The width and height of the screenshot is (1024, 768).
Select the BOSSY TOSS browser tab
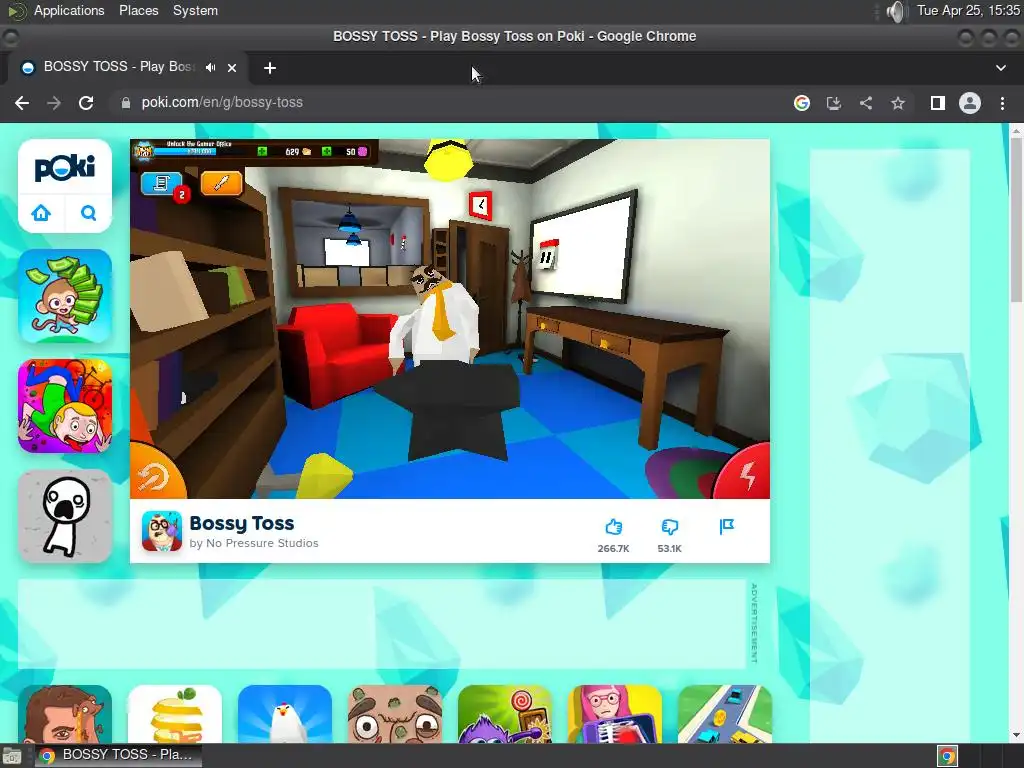click(x=127, y=67)
